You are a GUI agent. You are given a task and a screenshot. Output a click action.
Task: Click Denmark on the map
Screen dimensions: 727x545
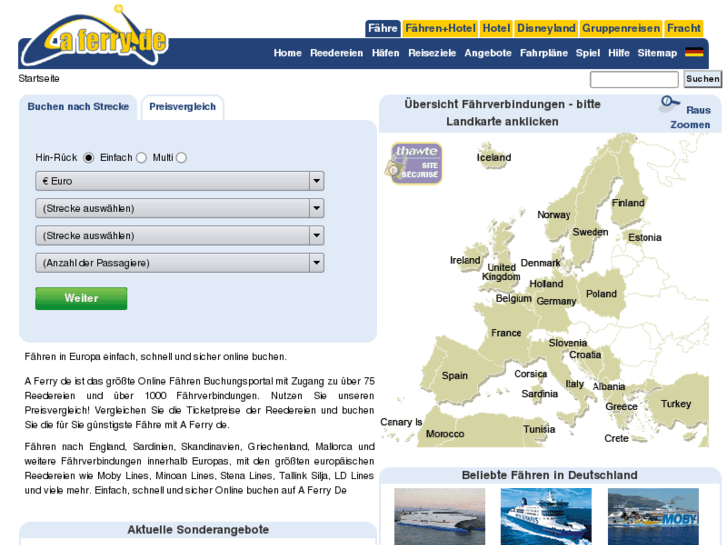(541, 263)
